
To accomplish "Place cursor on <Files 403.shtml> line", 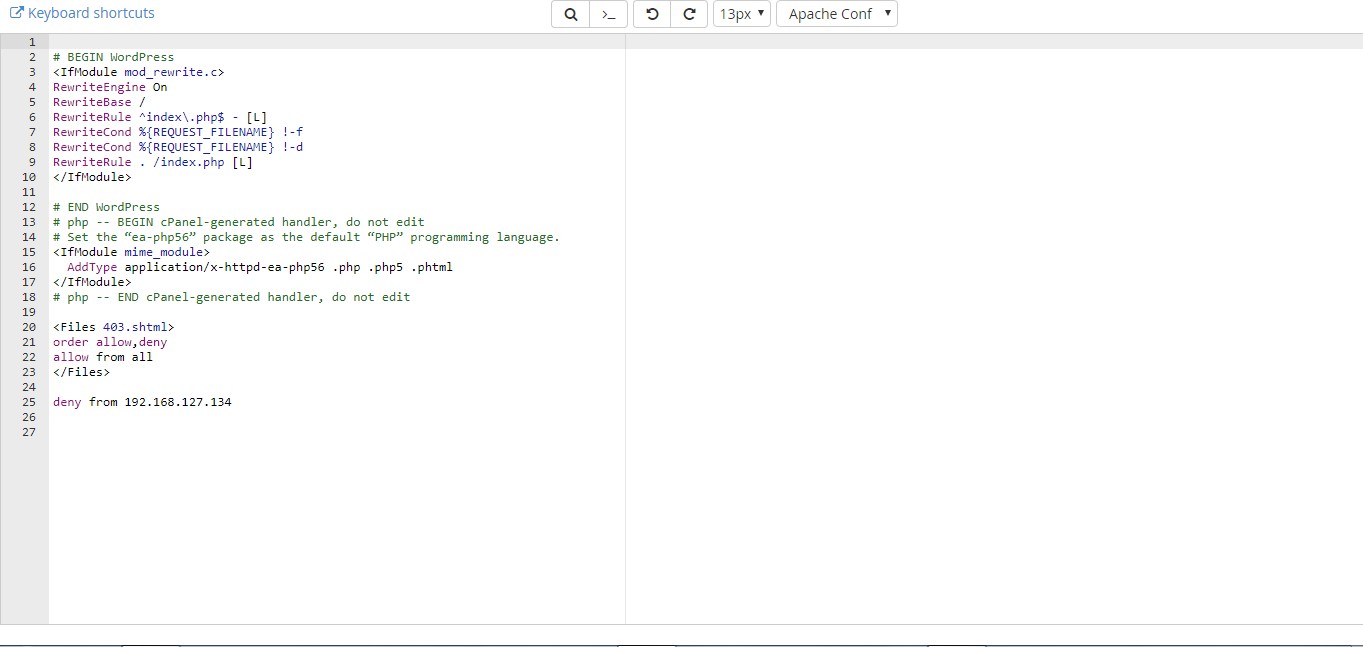I will 113,327.
